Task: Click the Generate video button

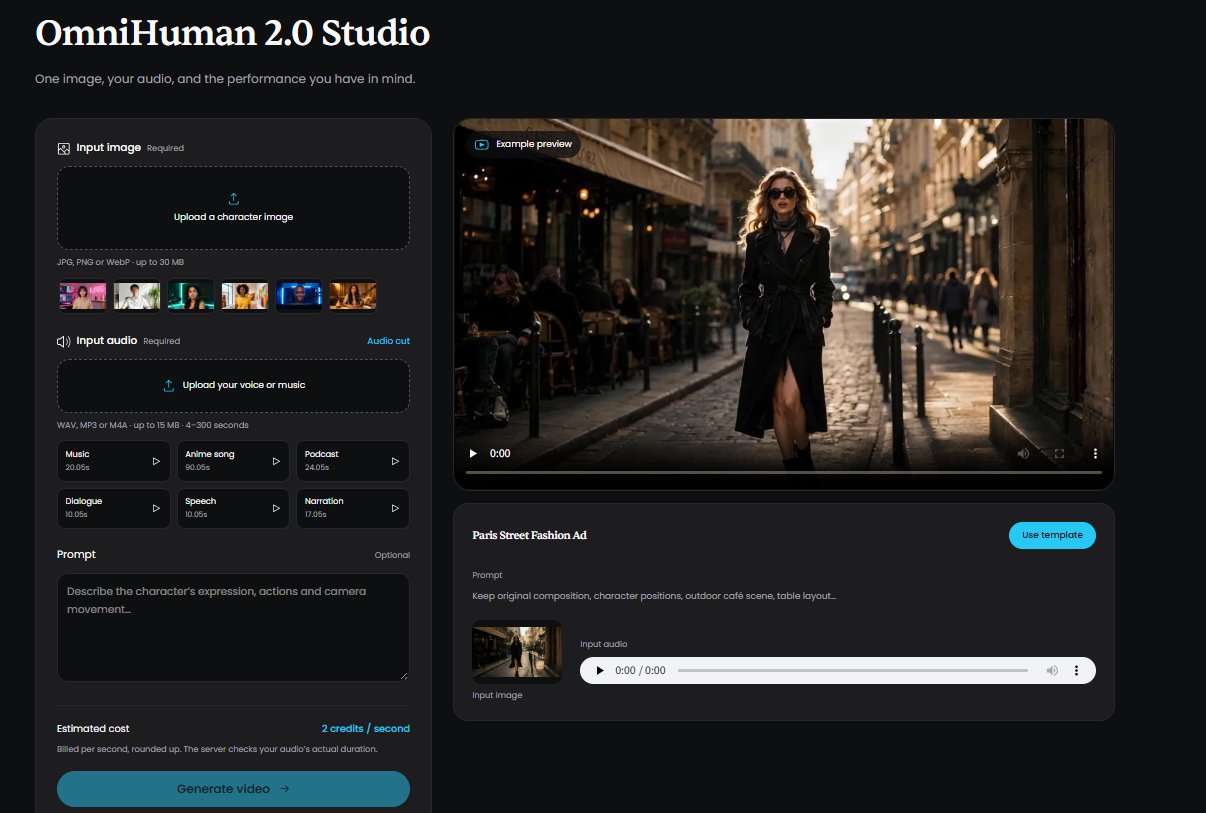Action: click(233, 789)
